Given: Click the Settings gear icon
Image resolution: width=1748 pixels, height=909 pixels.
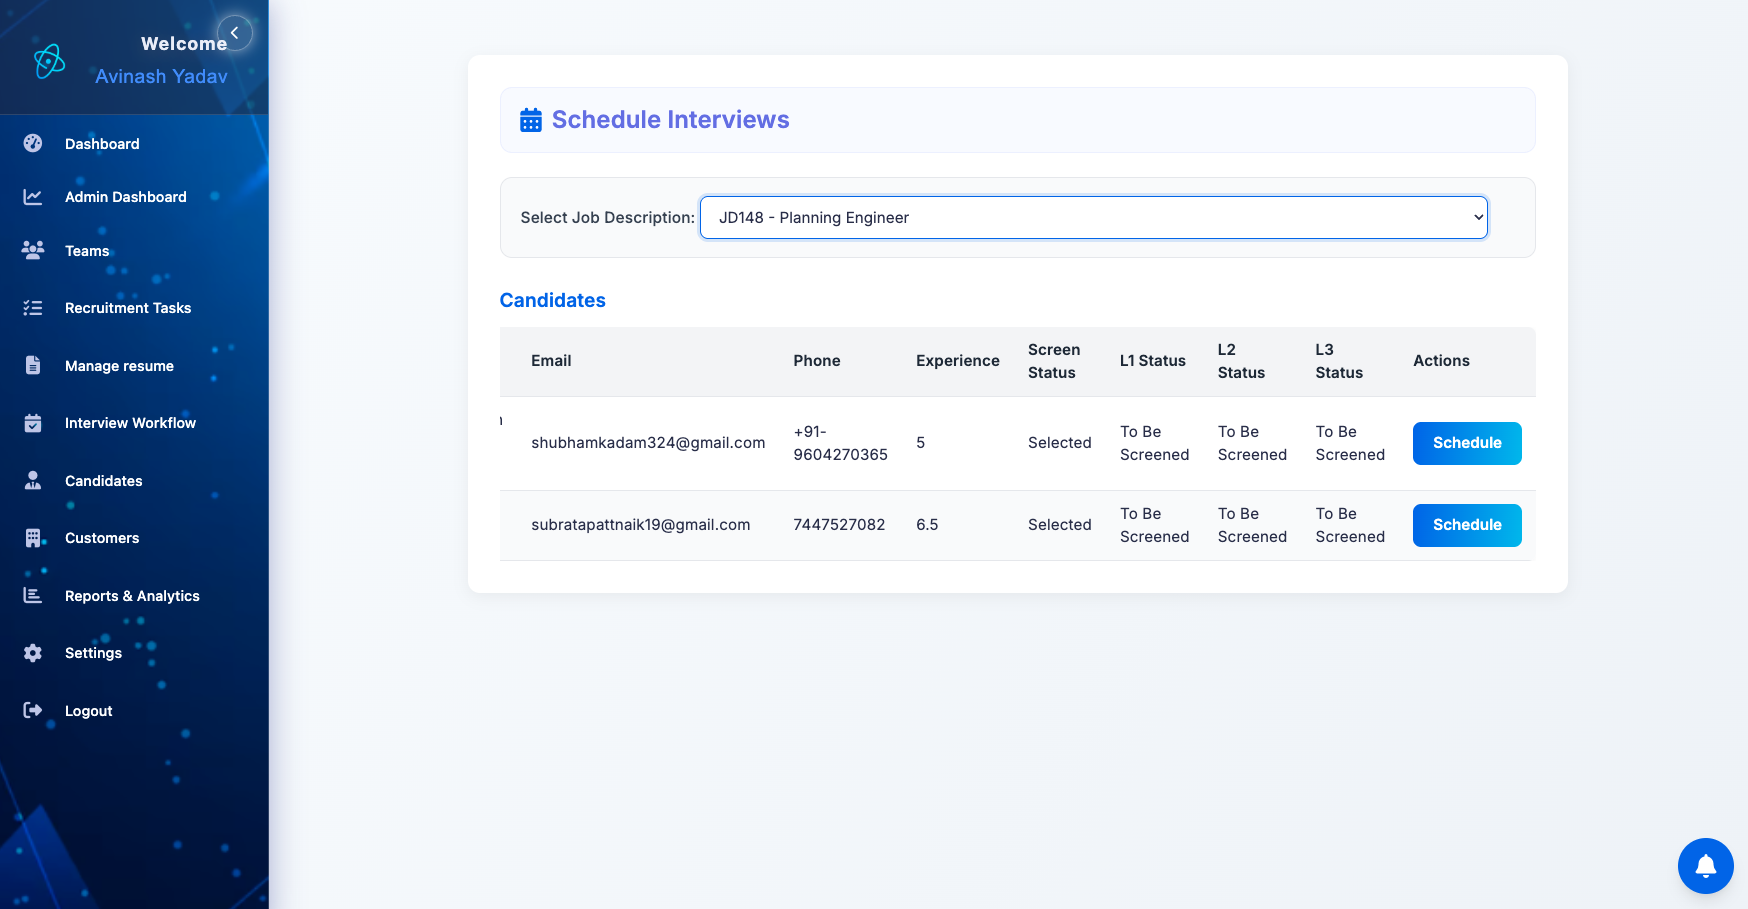Looking at the screenshot, I should 33,653.
